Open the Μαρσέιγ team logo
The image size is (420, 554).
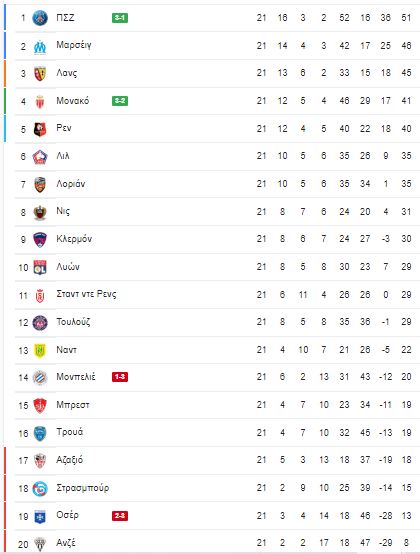[x=40, y=46]
